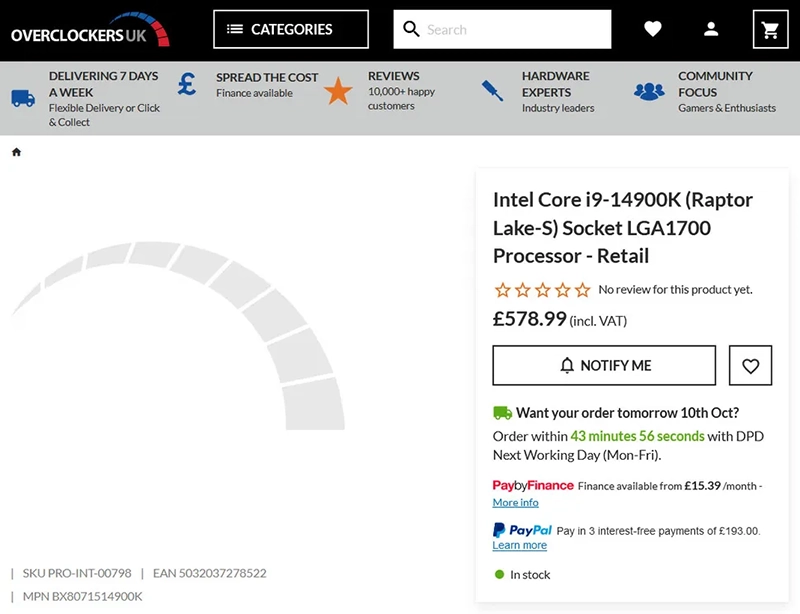Click the hardware experts screwdriver icon
The width and height of the screenshot is (800, 614).
click(492, 90)
